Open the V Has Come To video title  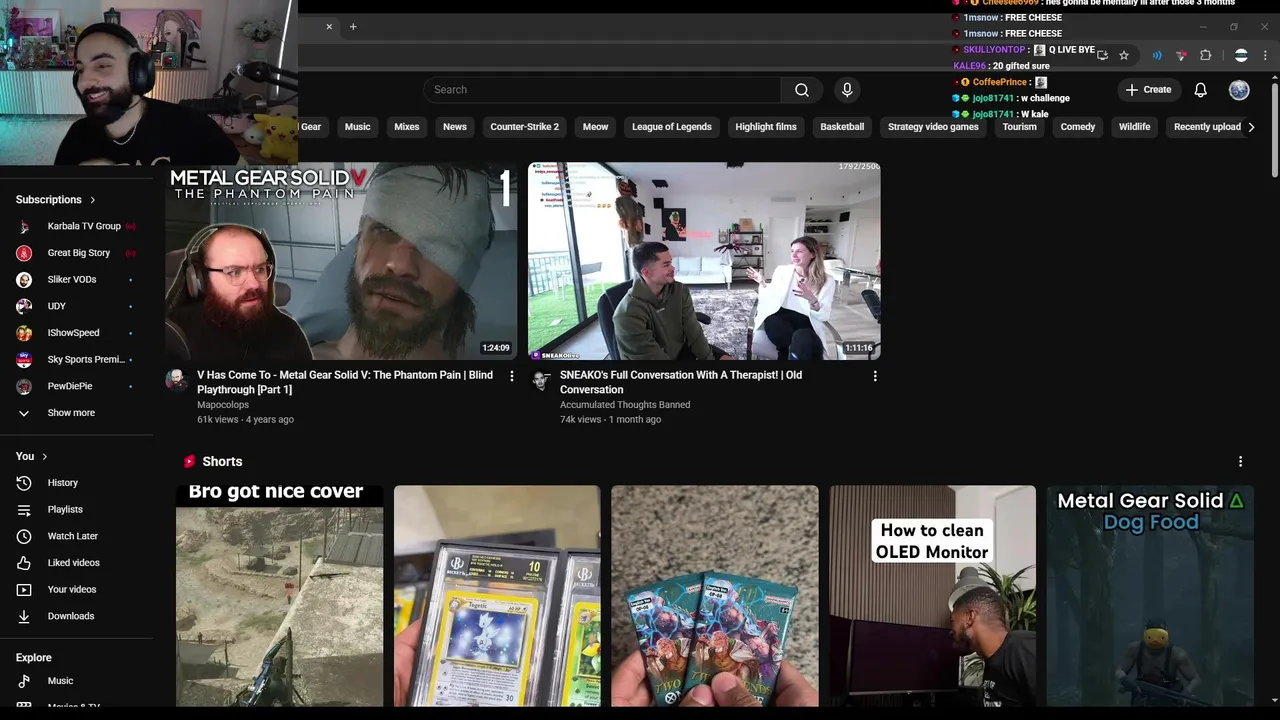(x=345, y=382)
